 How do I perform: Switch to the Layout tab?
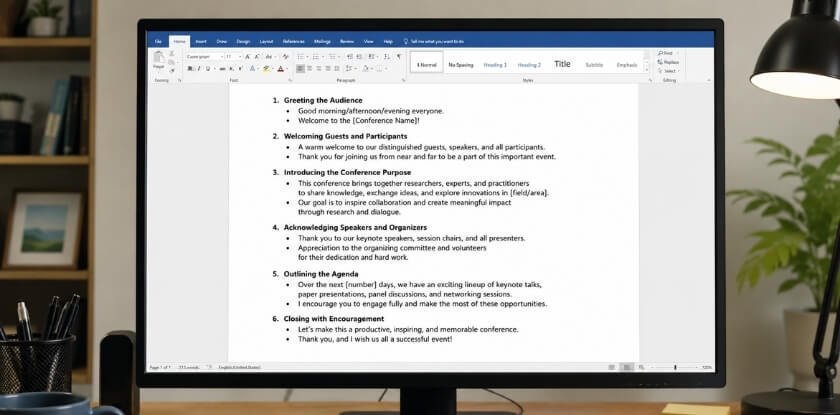(266, 41)
